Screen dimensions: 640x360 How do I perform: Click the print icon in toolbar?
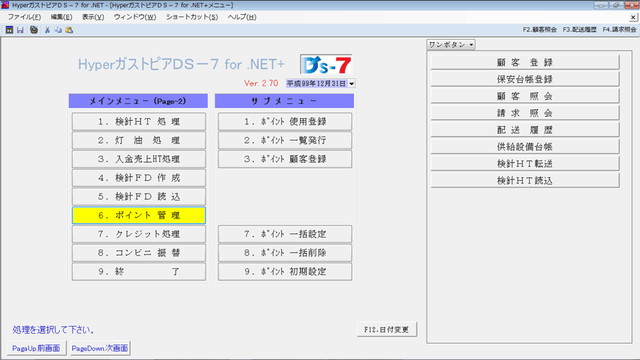(x=34, y=30)
